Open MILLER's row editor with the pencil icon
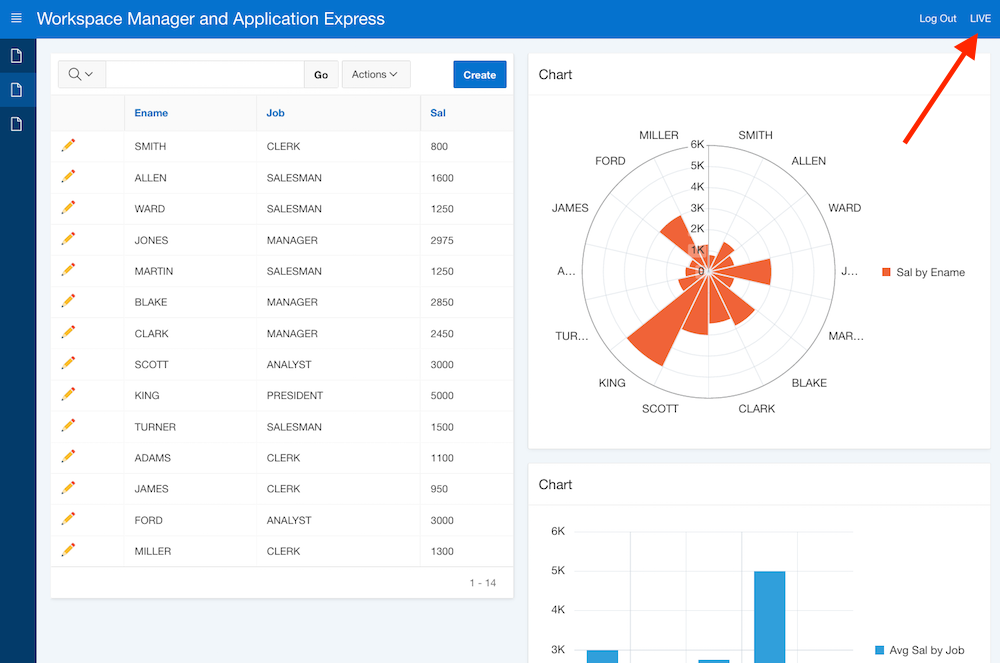This screenshot has height=663, width=1000. click(68, 550)
